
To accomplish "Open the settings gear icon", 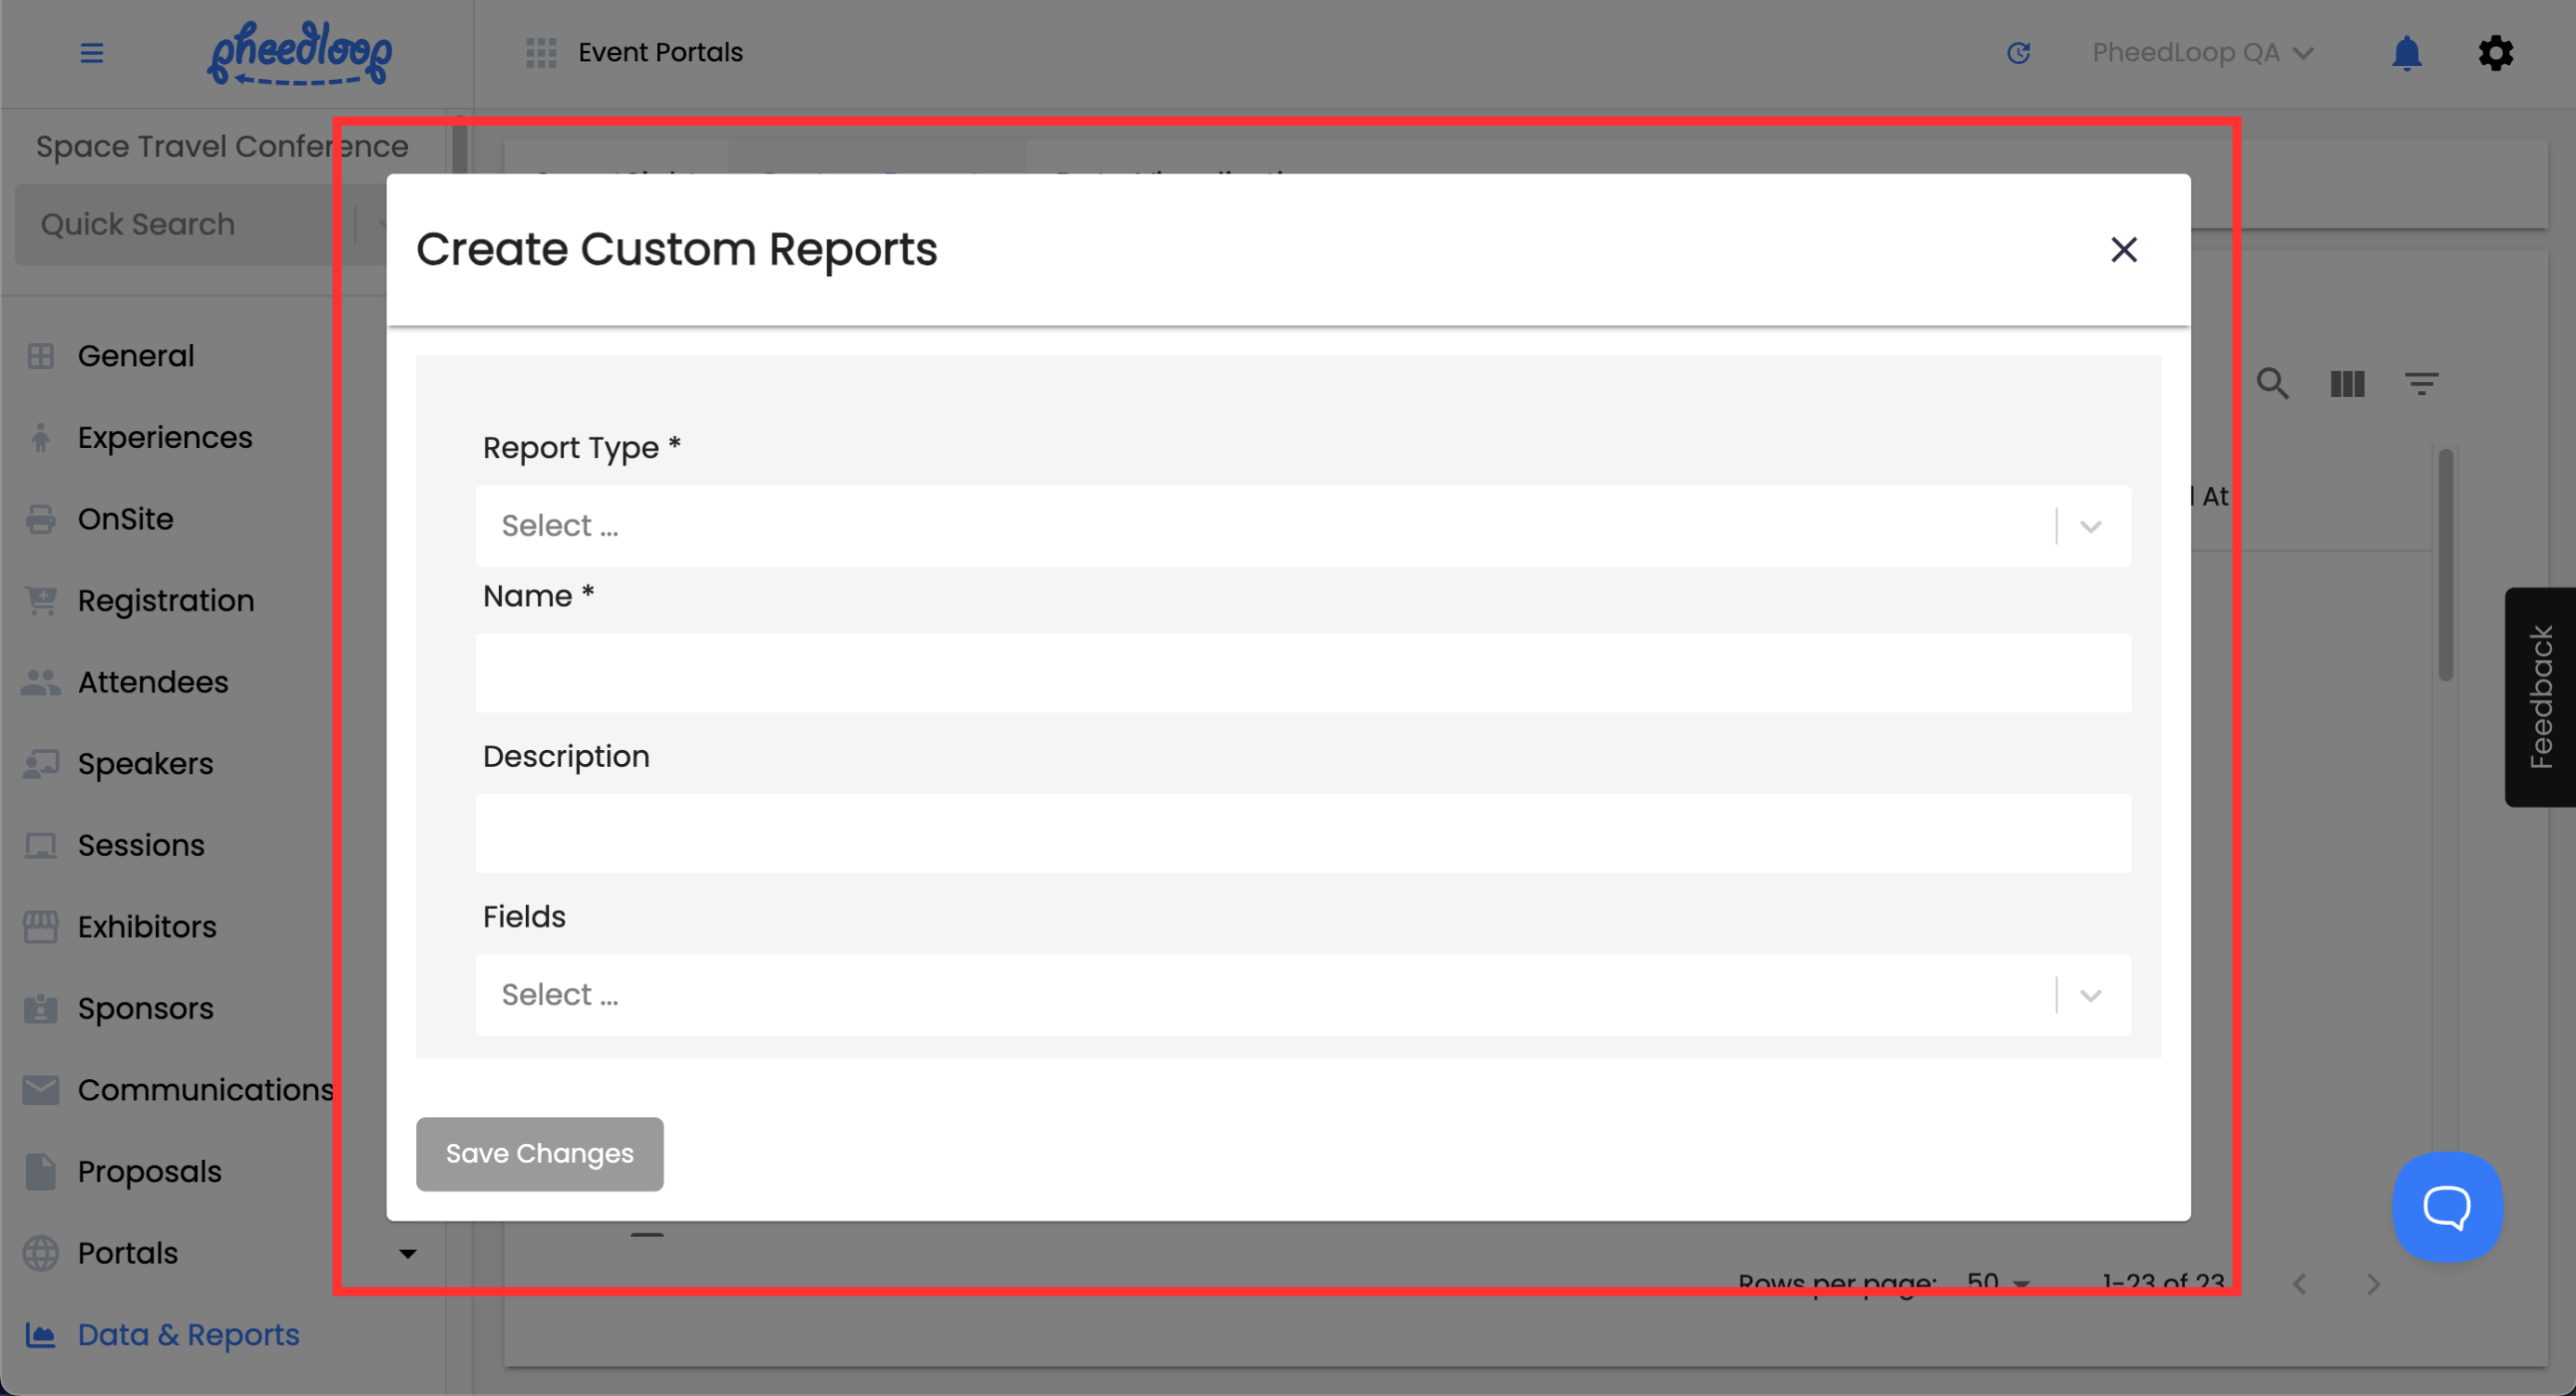I will point(2495,53).
